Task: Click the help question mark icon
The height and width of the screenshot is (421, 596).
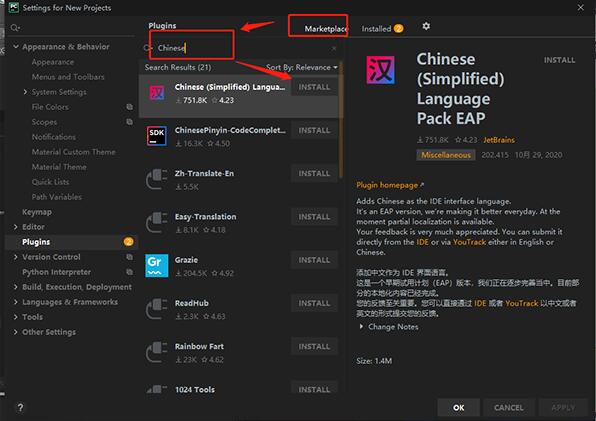Action: [21, 407]
